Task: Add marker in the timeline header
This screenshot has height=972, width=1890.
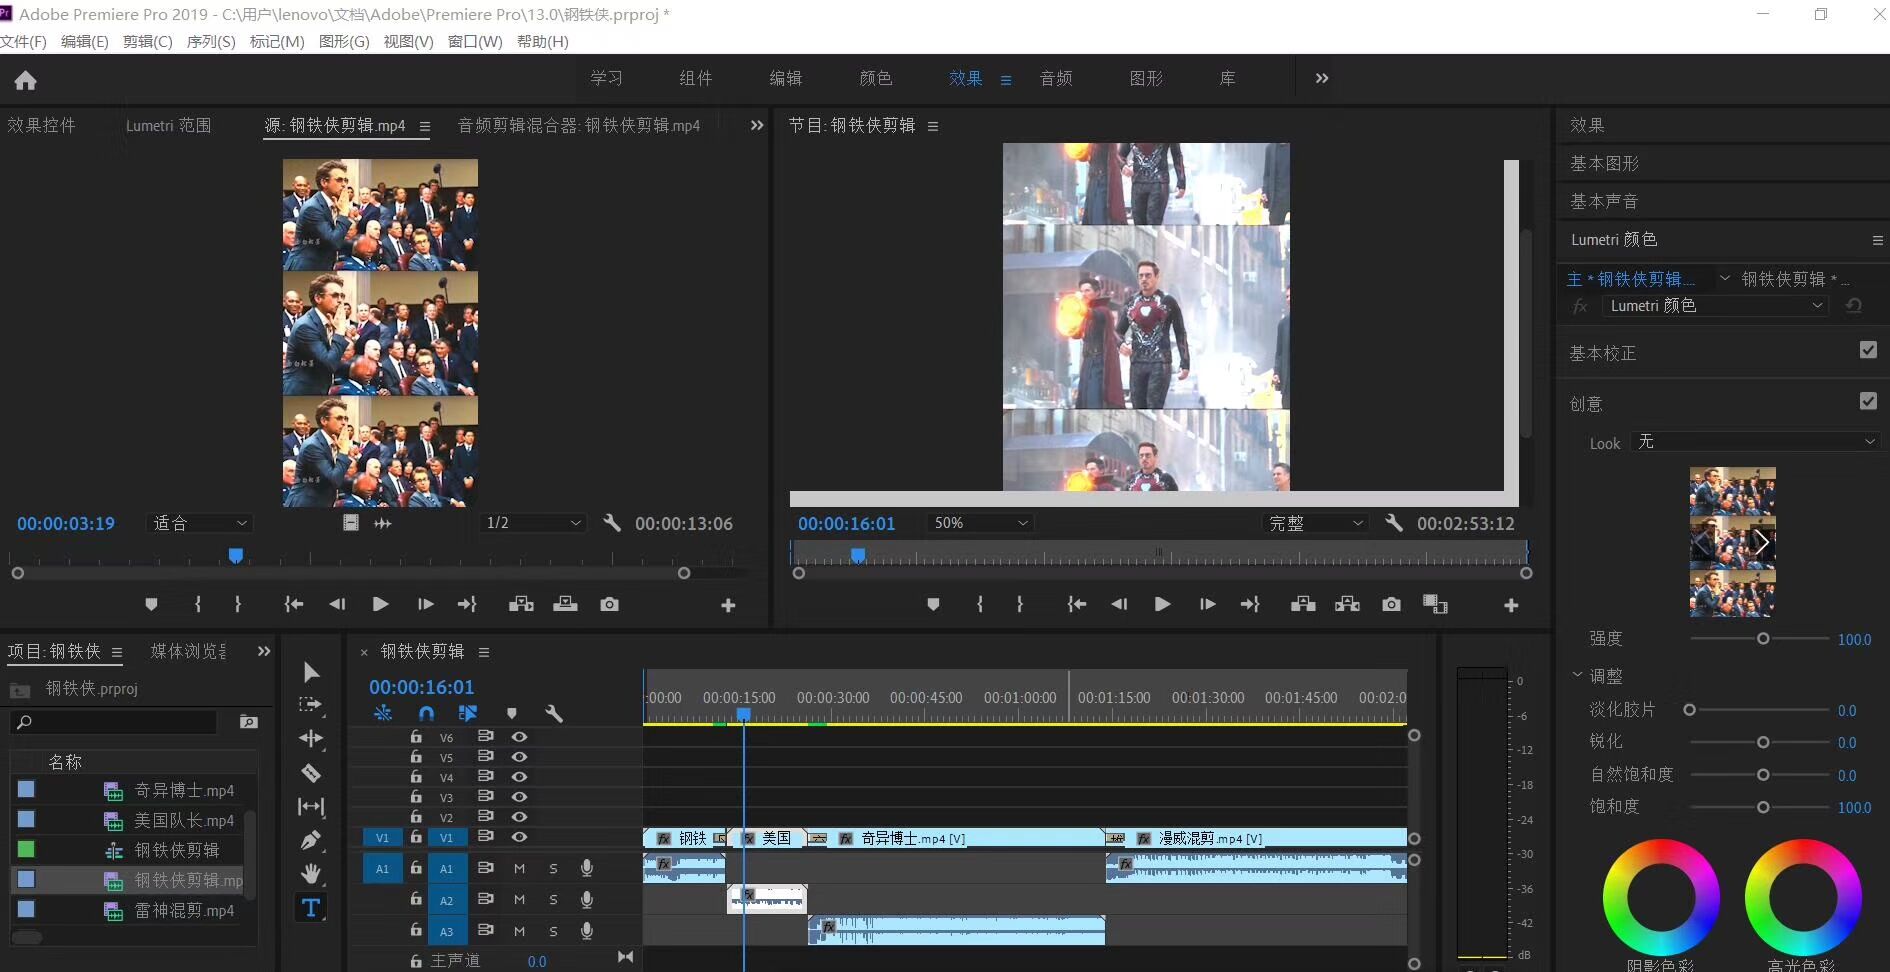Action: [x=512, y=714]
